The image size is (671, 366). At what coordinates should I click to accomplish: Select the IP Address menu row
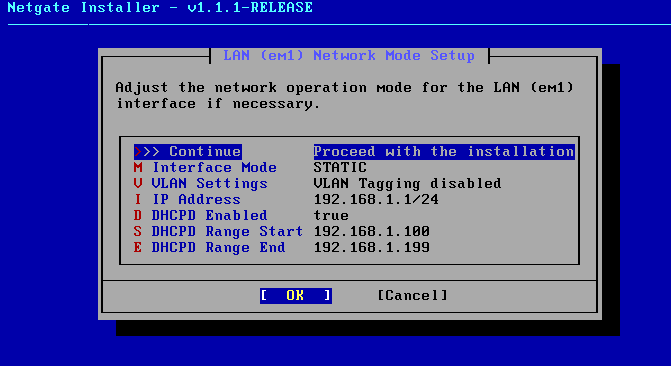click(187, 199)
